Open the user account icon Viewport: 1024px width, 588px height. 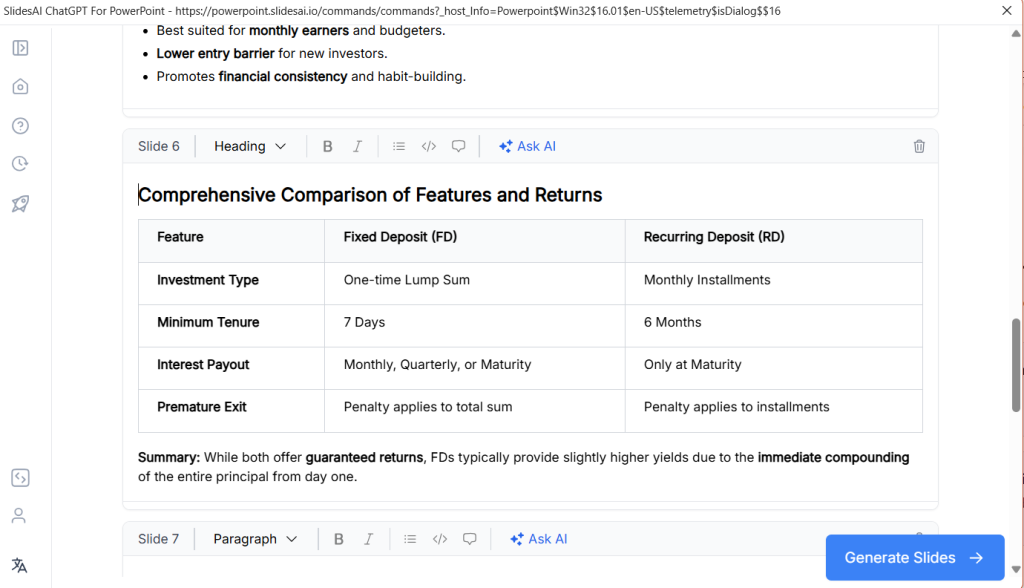[x=20, y=516]
